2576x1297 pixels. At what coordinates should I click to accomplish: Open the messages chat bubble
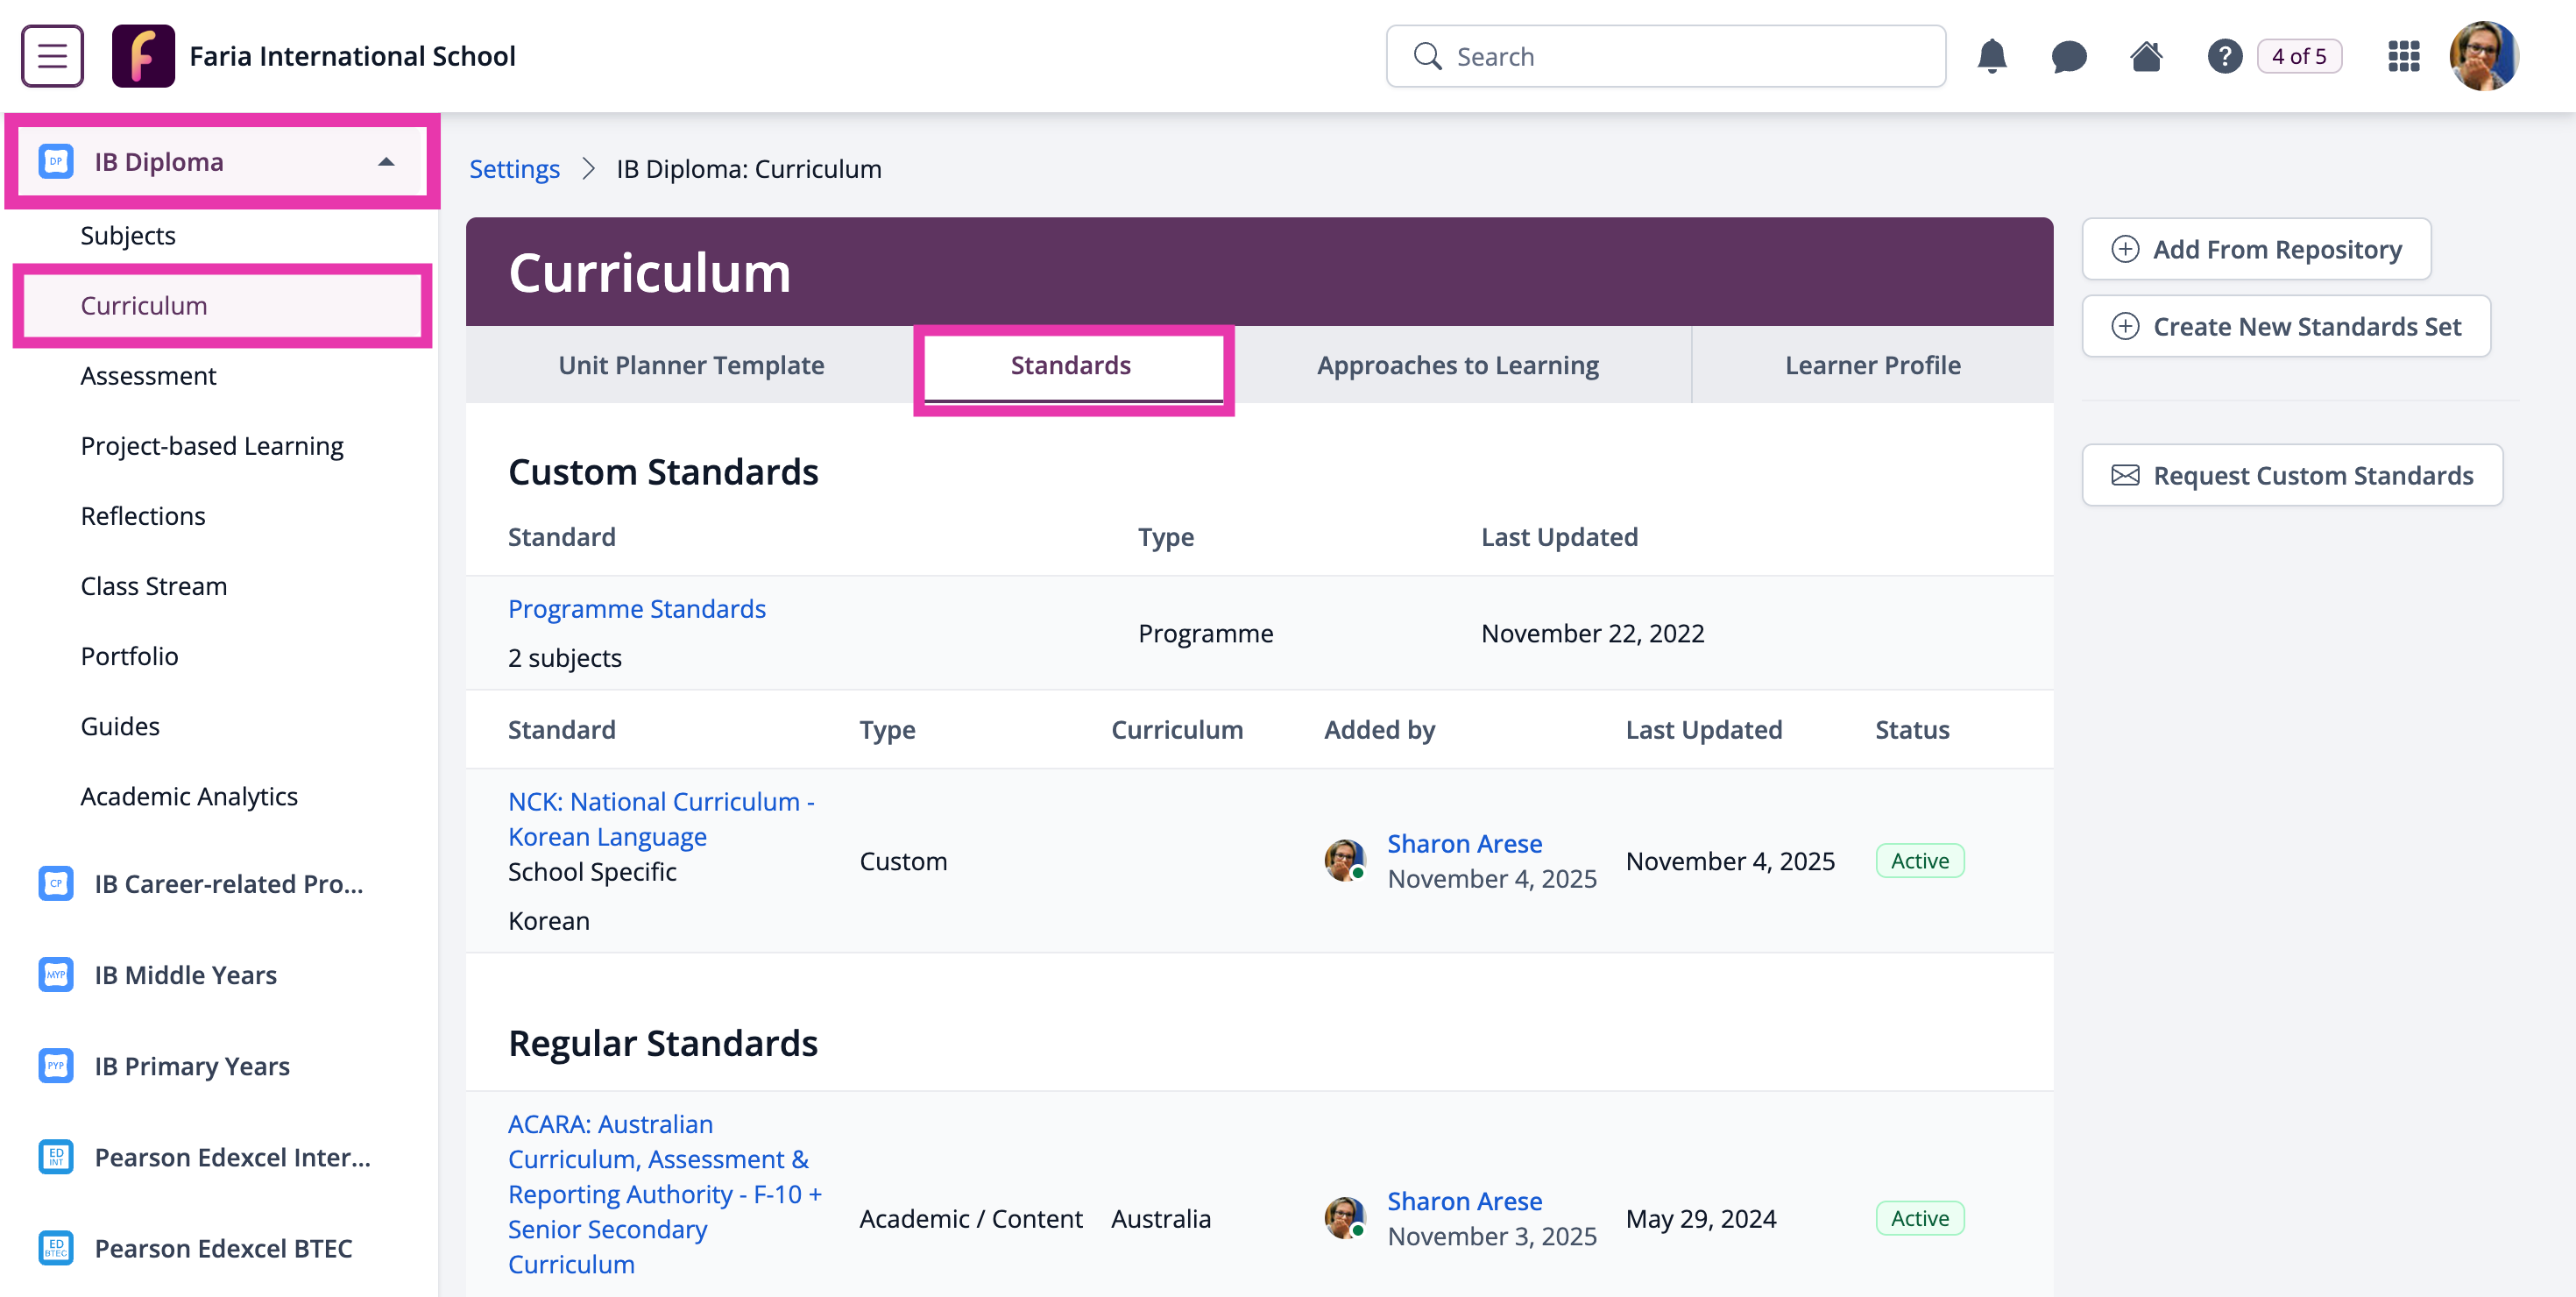(2068, 56)
